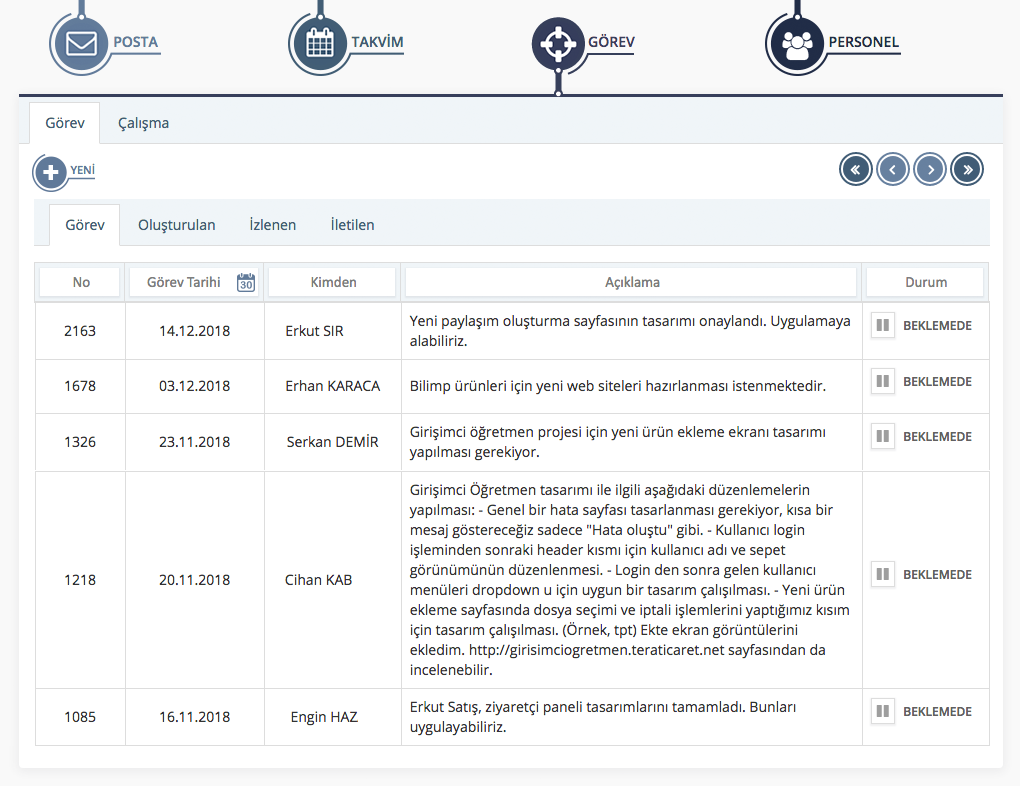Toggle pause status for task 1678
1020x786 pixels.
[882, 381]
